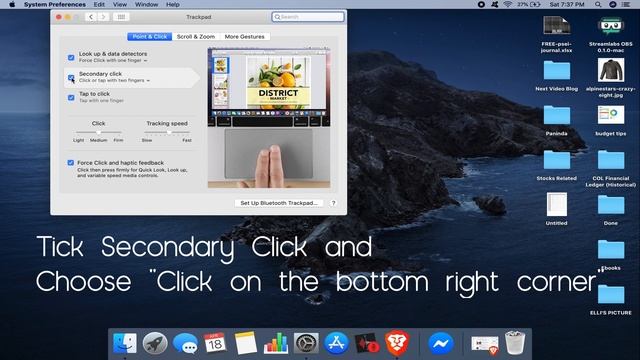
Task: Open Calendar showing 18 in Dock
Action: 215,343
